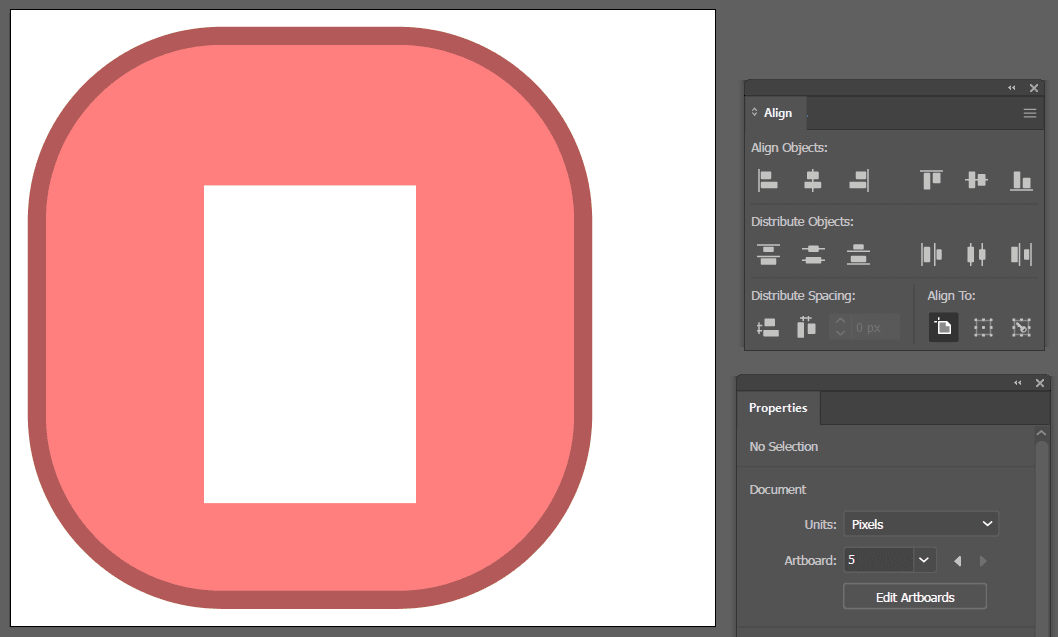Collapse the Properties panel to icons
Screen dimensions: 1058x637
pyautogui.click(x=1018, y=383)
